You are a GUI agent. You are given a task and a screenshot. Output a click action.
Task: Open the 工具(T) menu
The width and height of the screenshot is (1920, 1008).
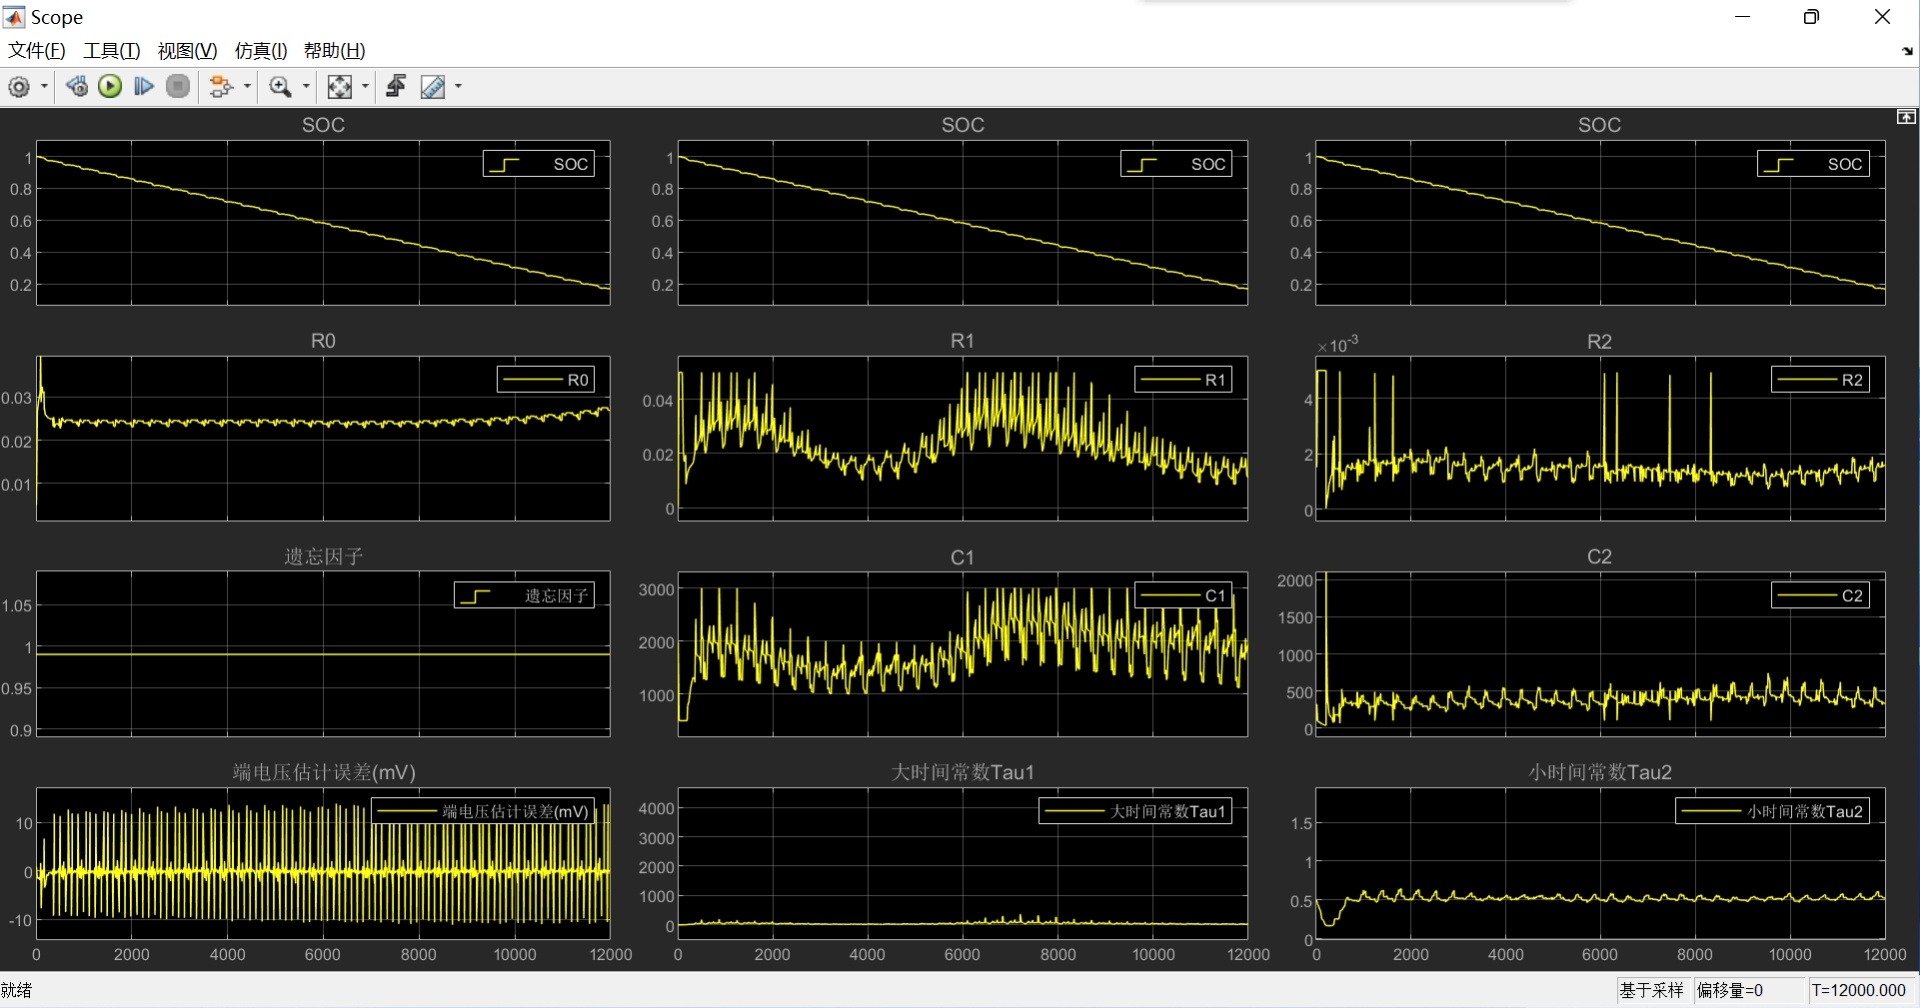click(112, 51)
